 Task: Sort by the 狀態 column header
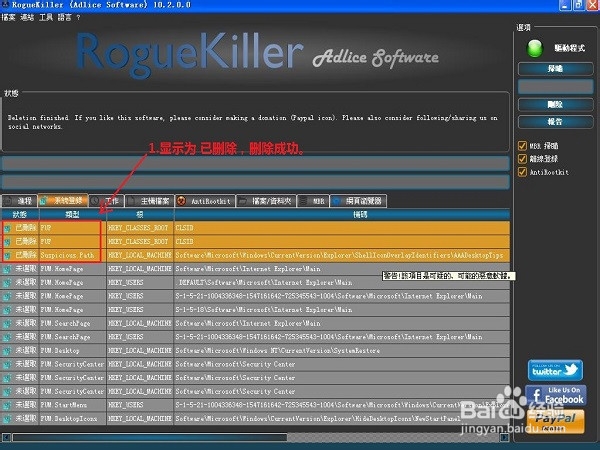(x=20, y=215)
